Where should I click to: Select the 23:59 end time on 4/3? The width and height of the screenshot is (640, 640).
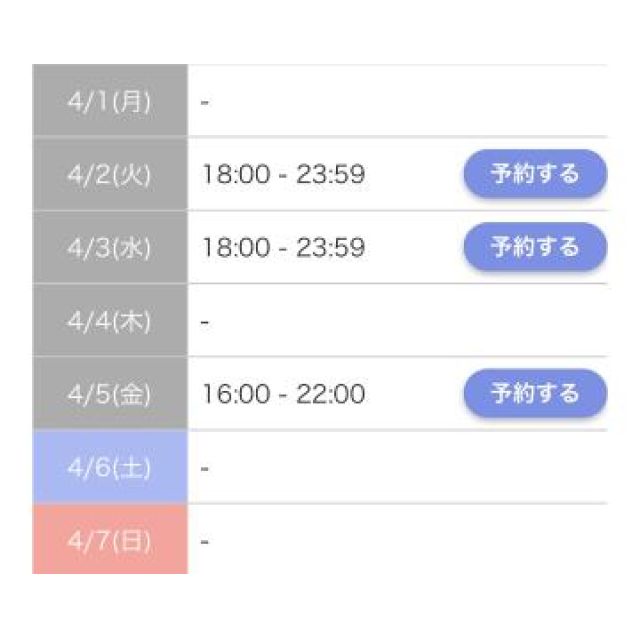click(x=332, y=248)
